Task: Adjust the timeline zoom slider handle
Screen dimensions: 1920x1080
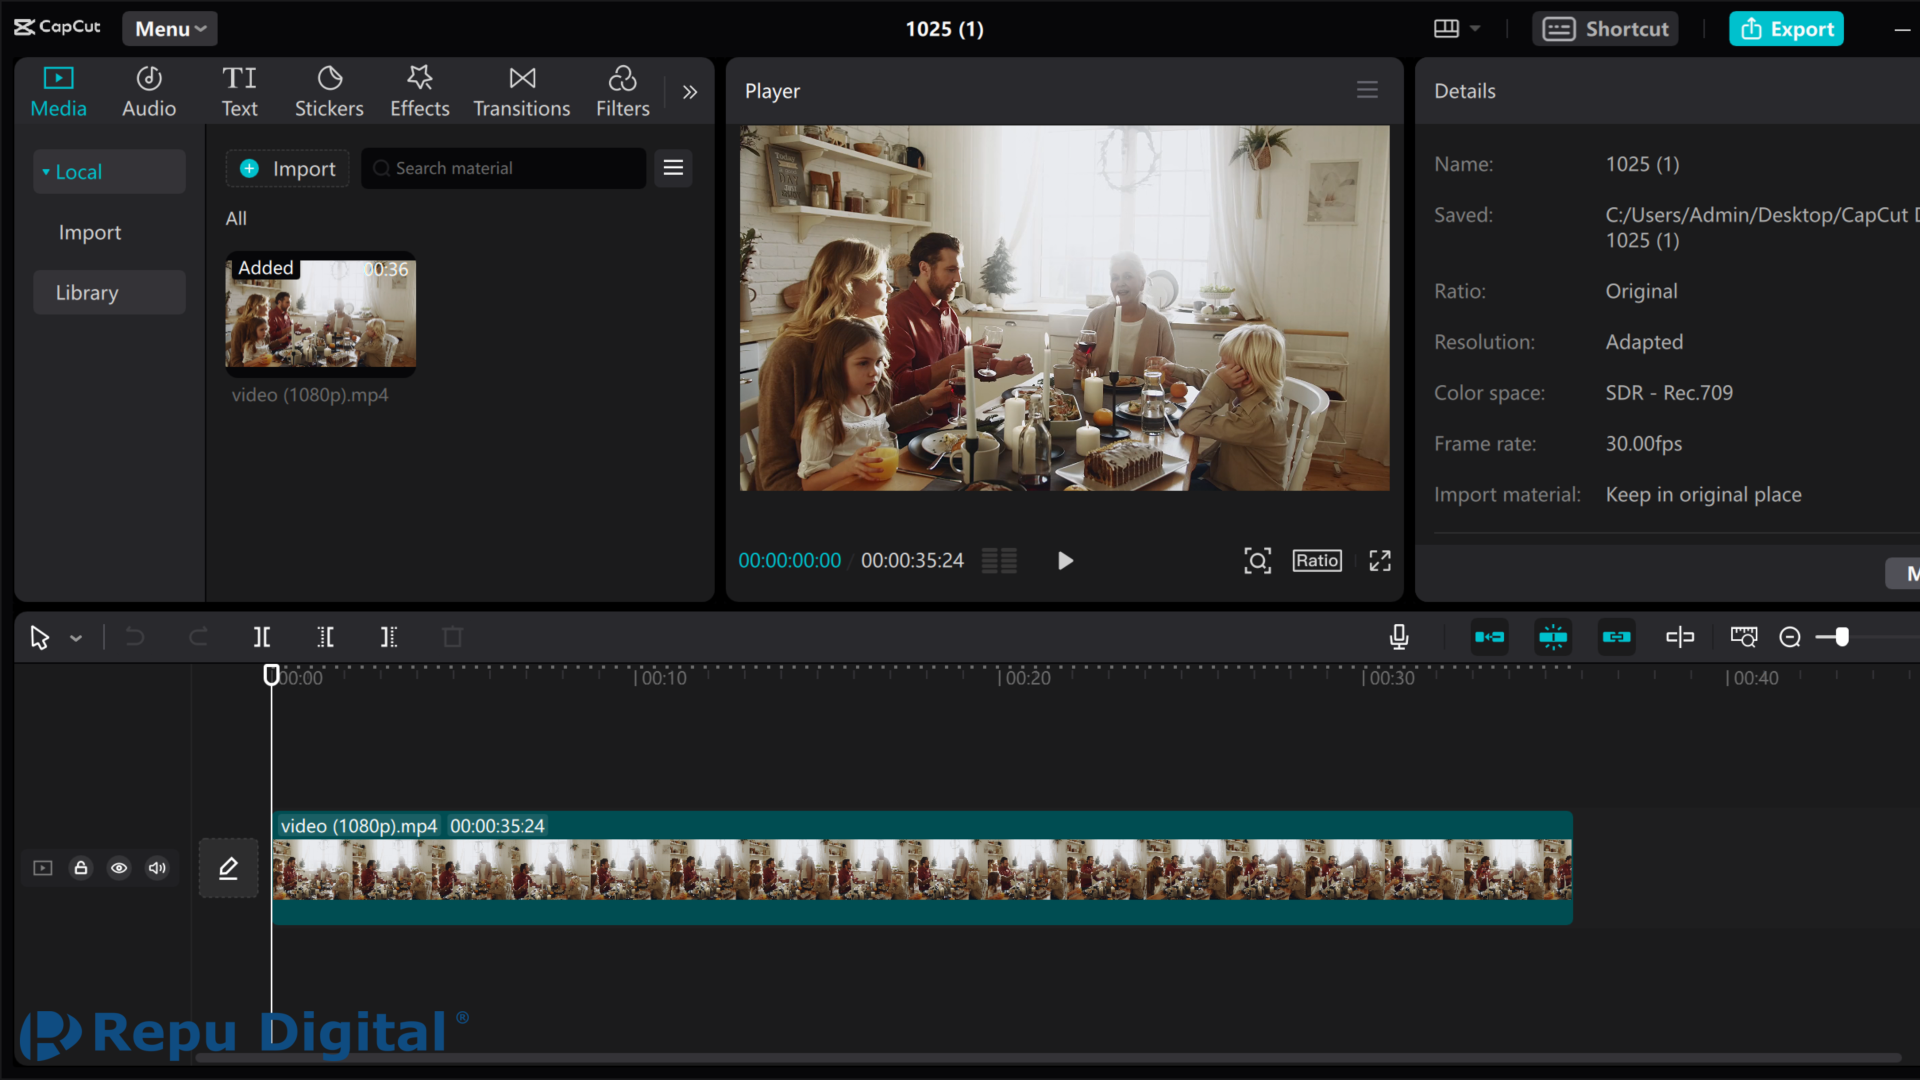Action: click(x=1842, y=637)
